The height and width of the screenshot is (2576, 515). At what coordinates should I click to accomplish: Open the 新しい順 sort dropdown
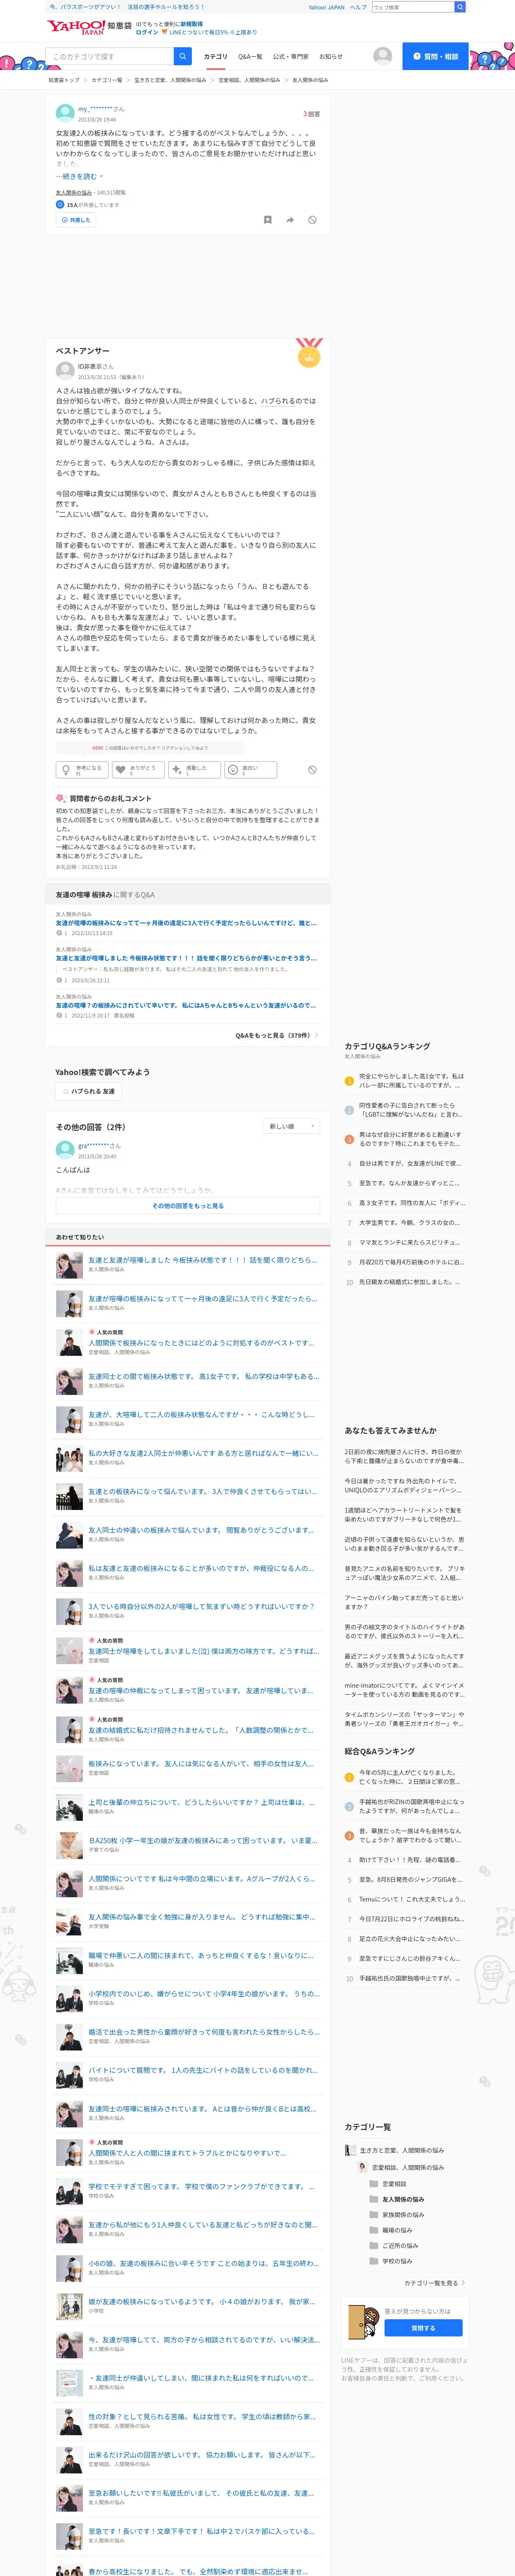pyautogui.click(x=292, y=1126)
